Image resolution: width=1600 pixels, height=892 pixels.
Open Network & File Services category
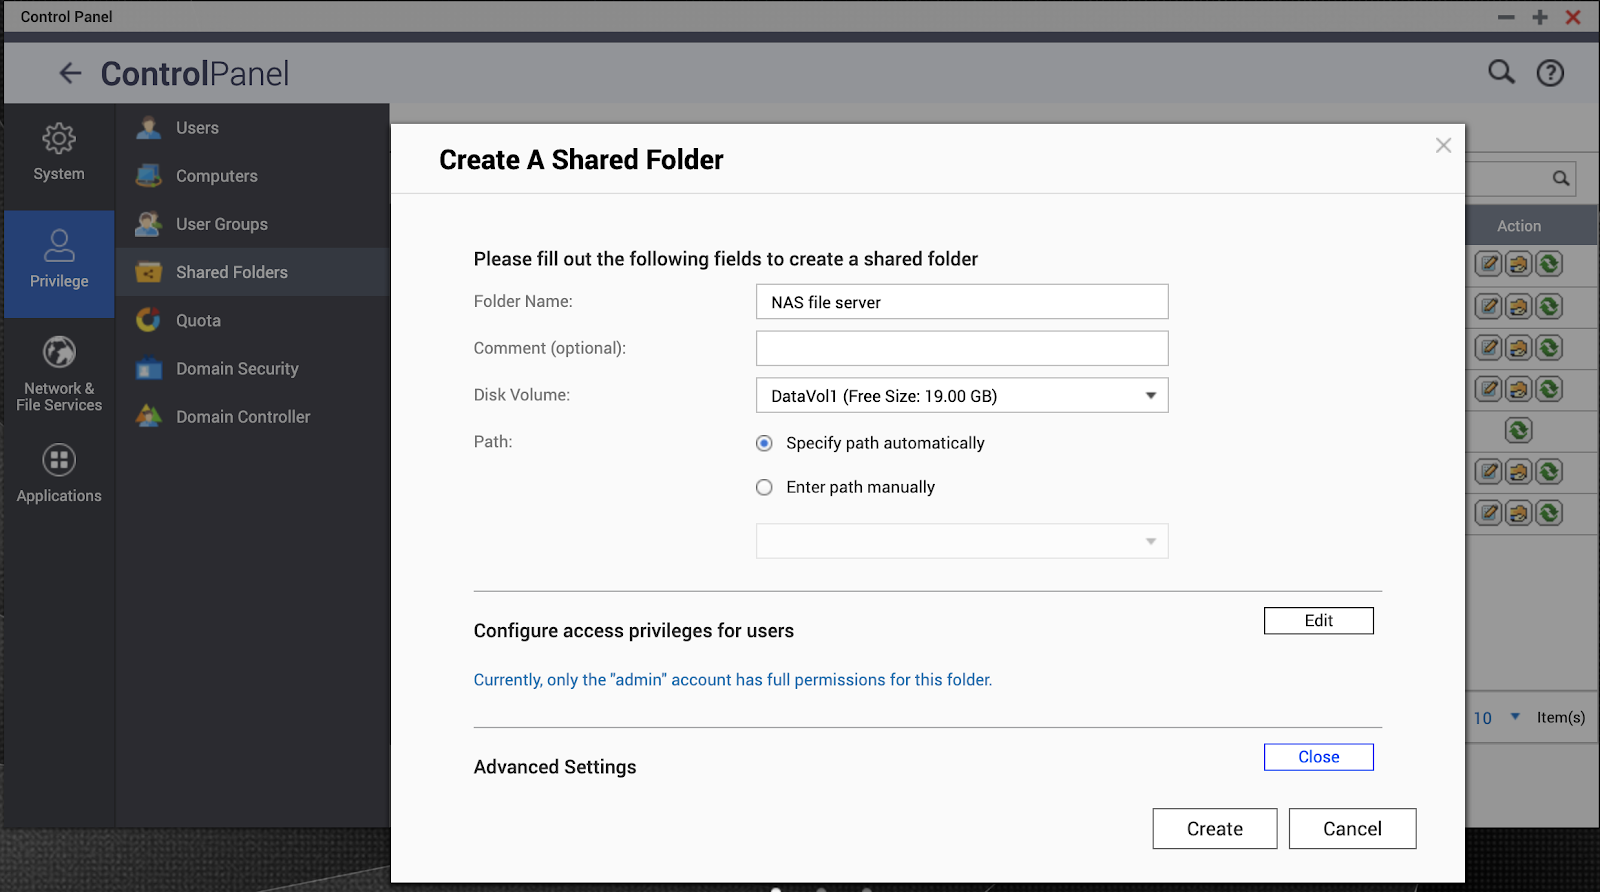(x=59, y=375)
